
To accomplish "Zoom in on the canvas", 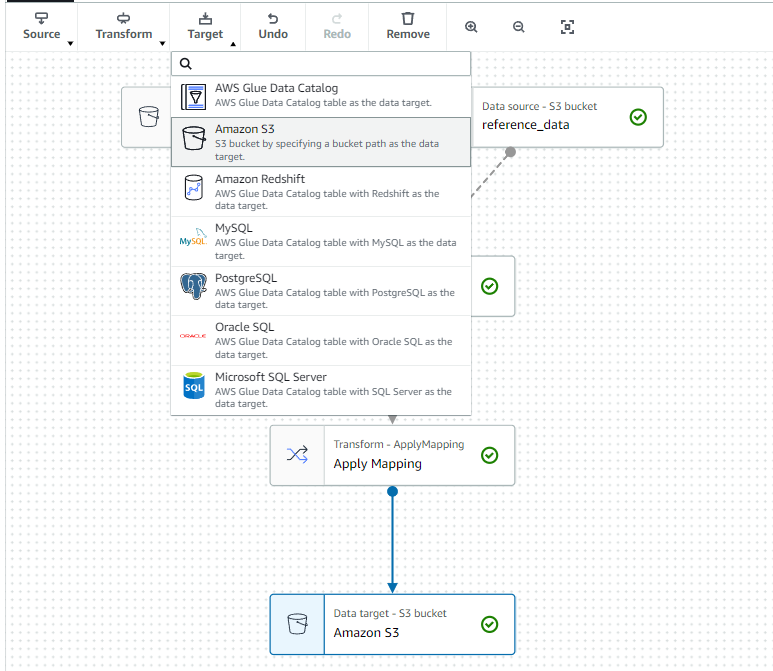I will click(x=471, y=27).
